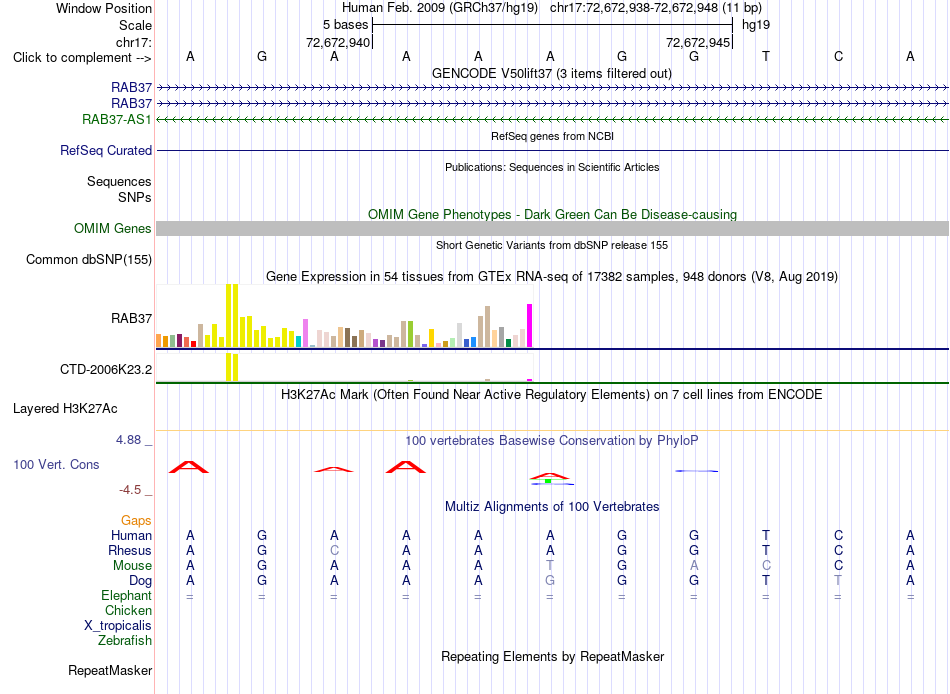This screenshot has height=694, width=950.
Task: Open the RefSeq Curated track label
Action: (106, 150)
